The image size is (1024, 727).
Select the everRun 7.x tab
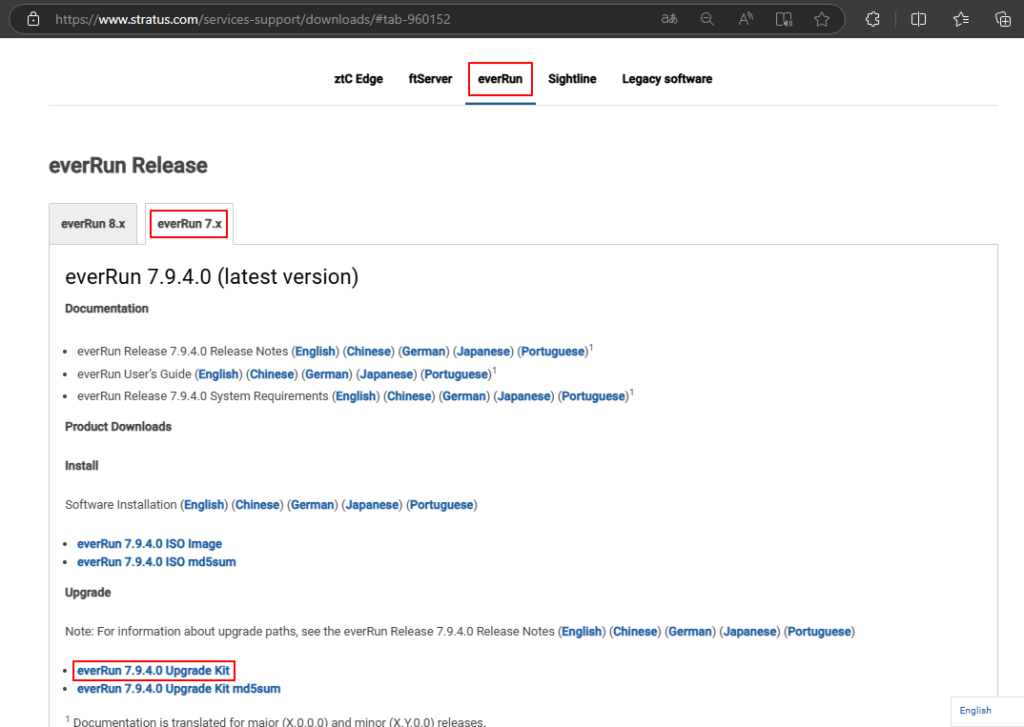point(189,224)
